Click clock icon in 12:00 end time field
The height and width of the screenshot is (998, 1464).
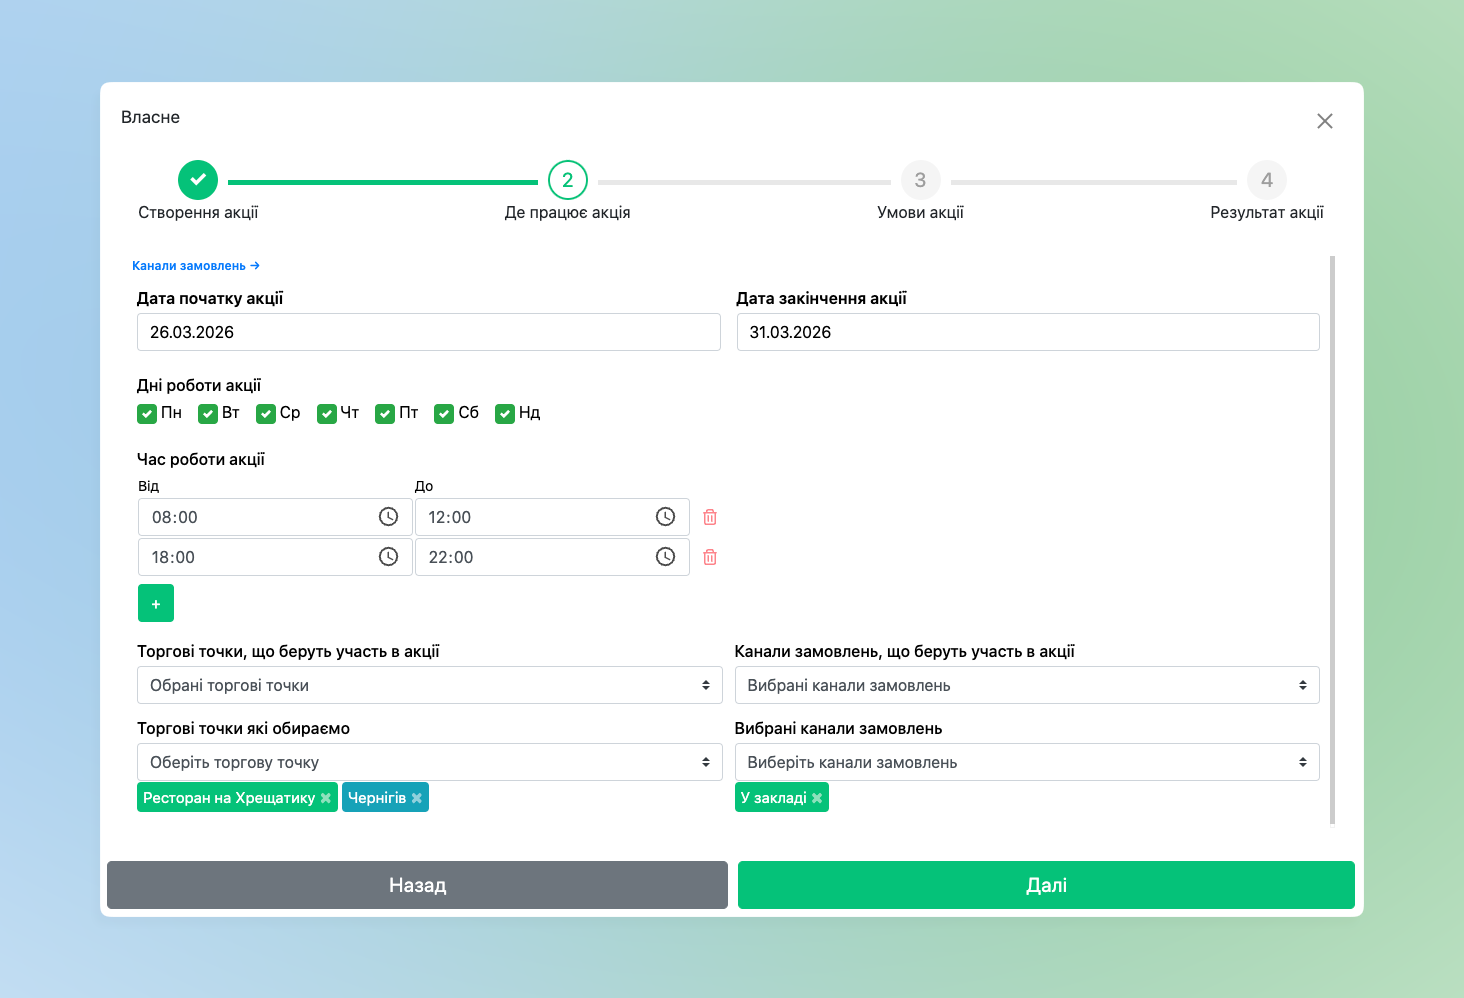665,517
